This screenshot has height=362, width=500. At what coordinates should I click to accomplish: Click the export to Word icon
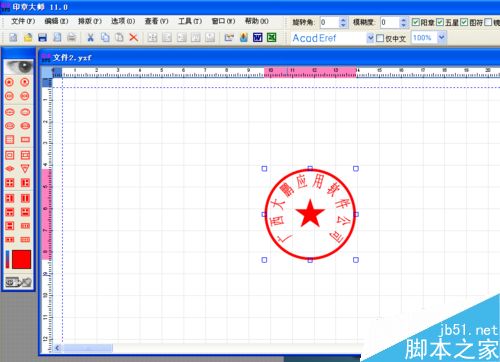tap(258, 37)
